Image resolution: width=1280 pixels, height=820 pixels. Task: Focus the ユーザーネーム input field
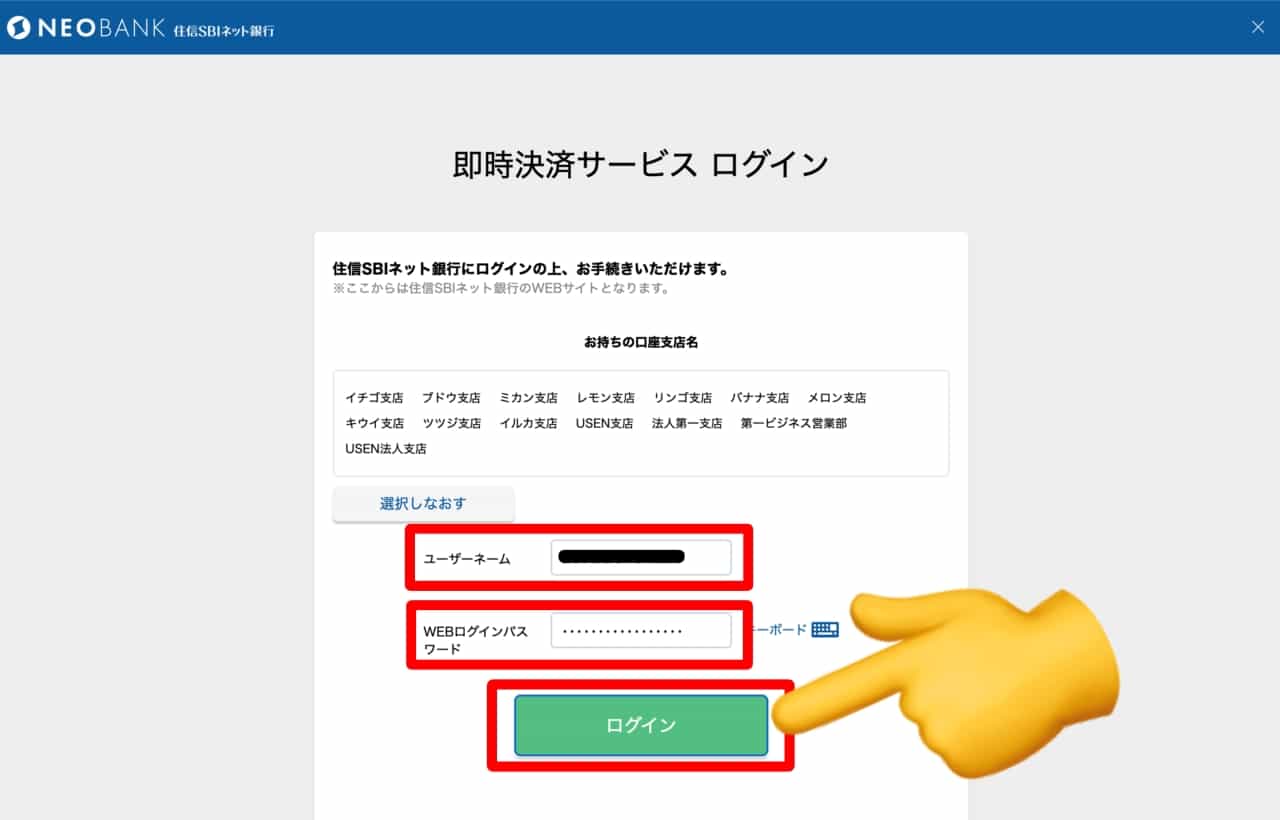coord(640,558)
